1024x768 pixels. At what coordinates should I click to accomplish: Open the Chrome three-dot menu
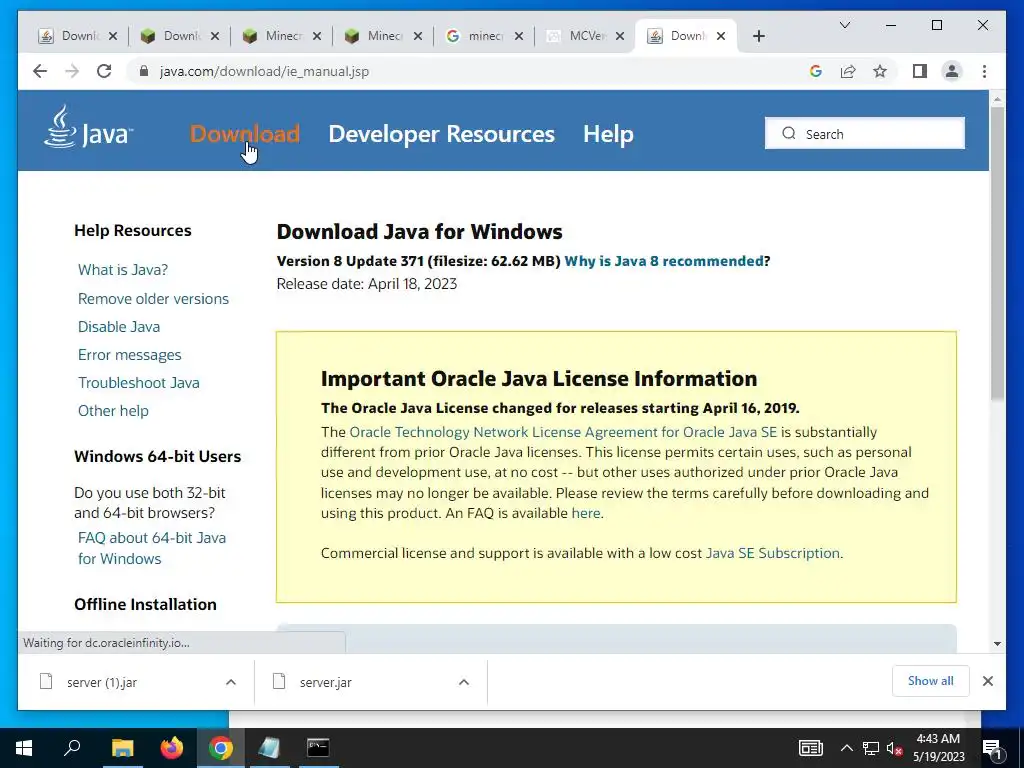pyautogui.click(x=984, y=71)
